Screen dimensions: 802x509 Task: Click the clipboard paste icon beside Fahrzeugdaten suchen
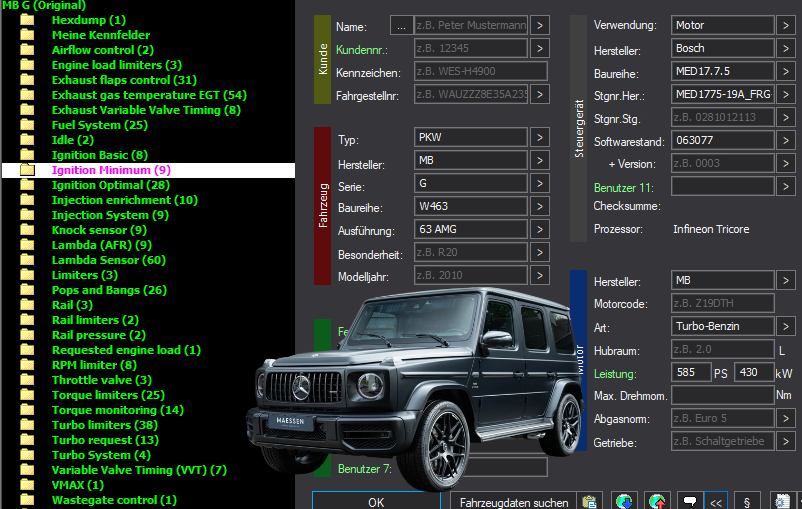[x=589, y=502]
